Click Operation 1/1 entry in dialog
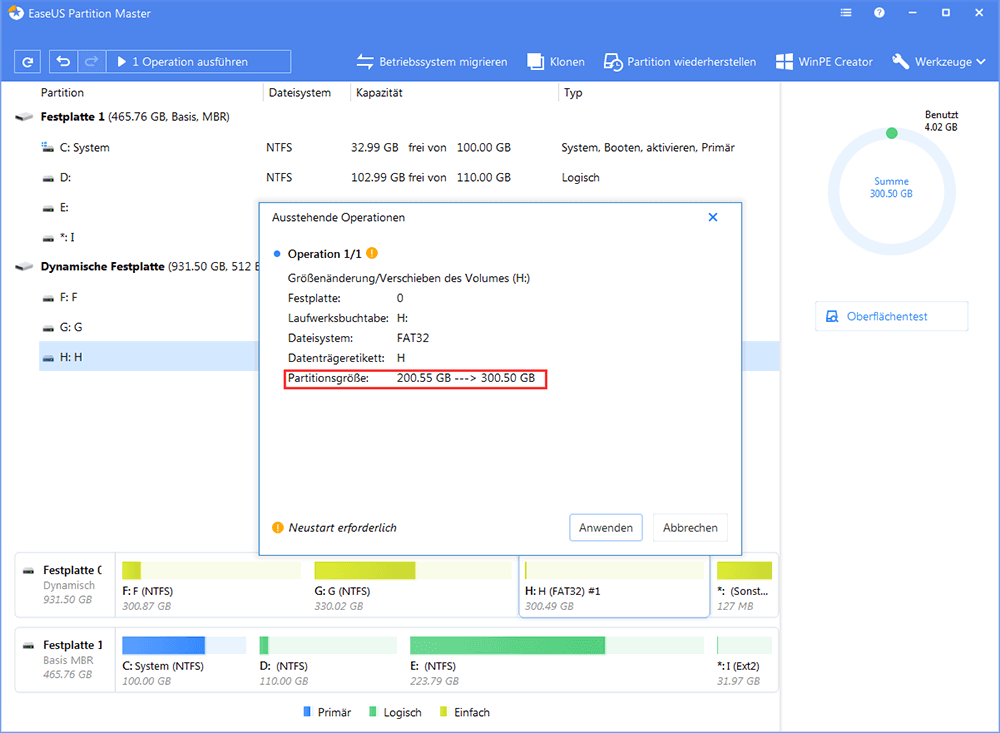This screenshot has height=733, width=1000. 324,254
